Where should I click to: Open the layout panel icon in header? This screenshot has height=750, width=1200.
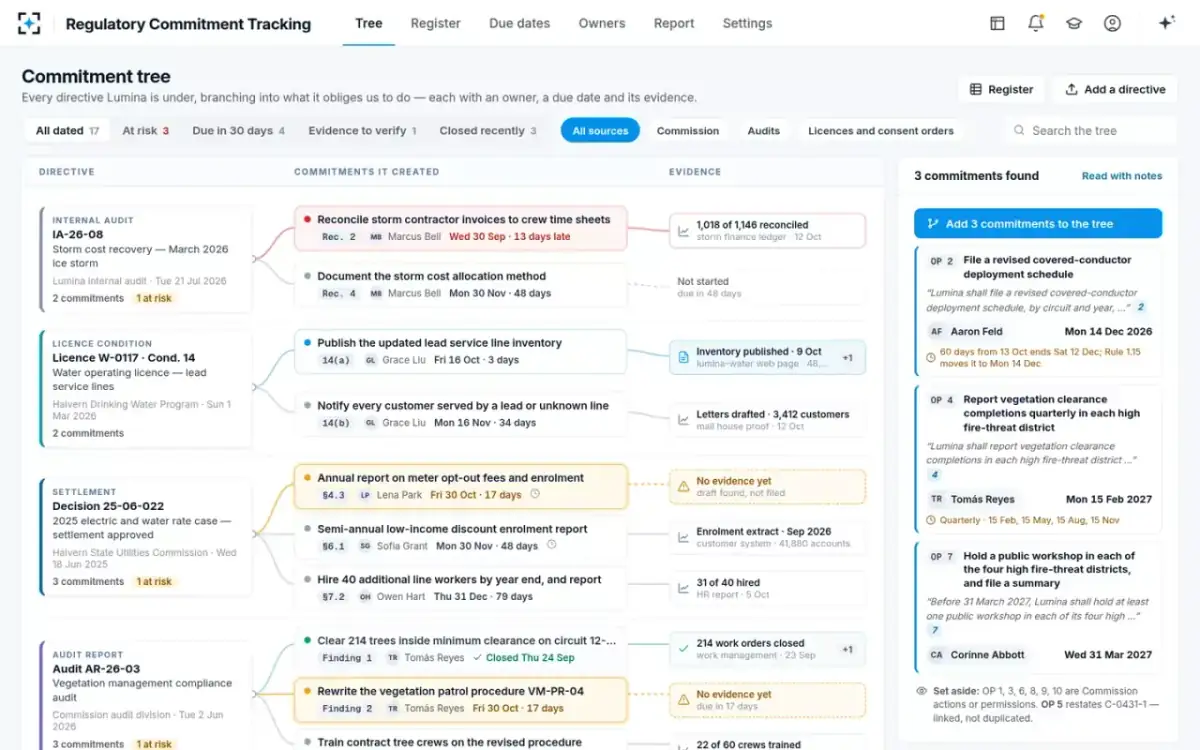tap(997, 23)
